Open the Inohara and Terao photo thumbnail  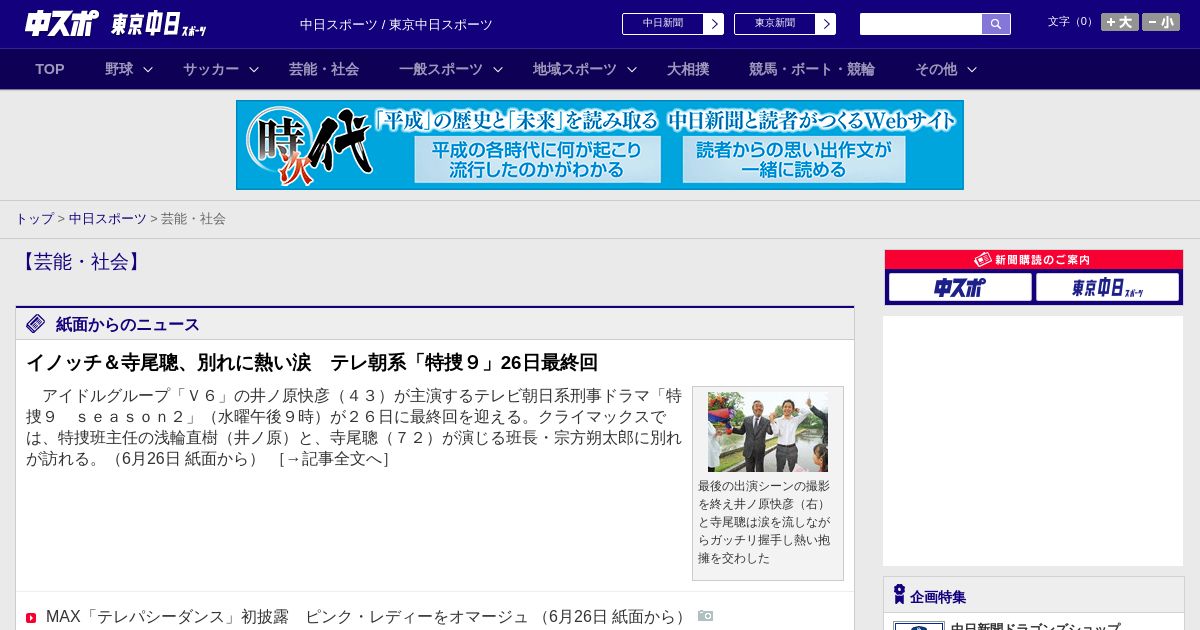[x=768, y=432]
